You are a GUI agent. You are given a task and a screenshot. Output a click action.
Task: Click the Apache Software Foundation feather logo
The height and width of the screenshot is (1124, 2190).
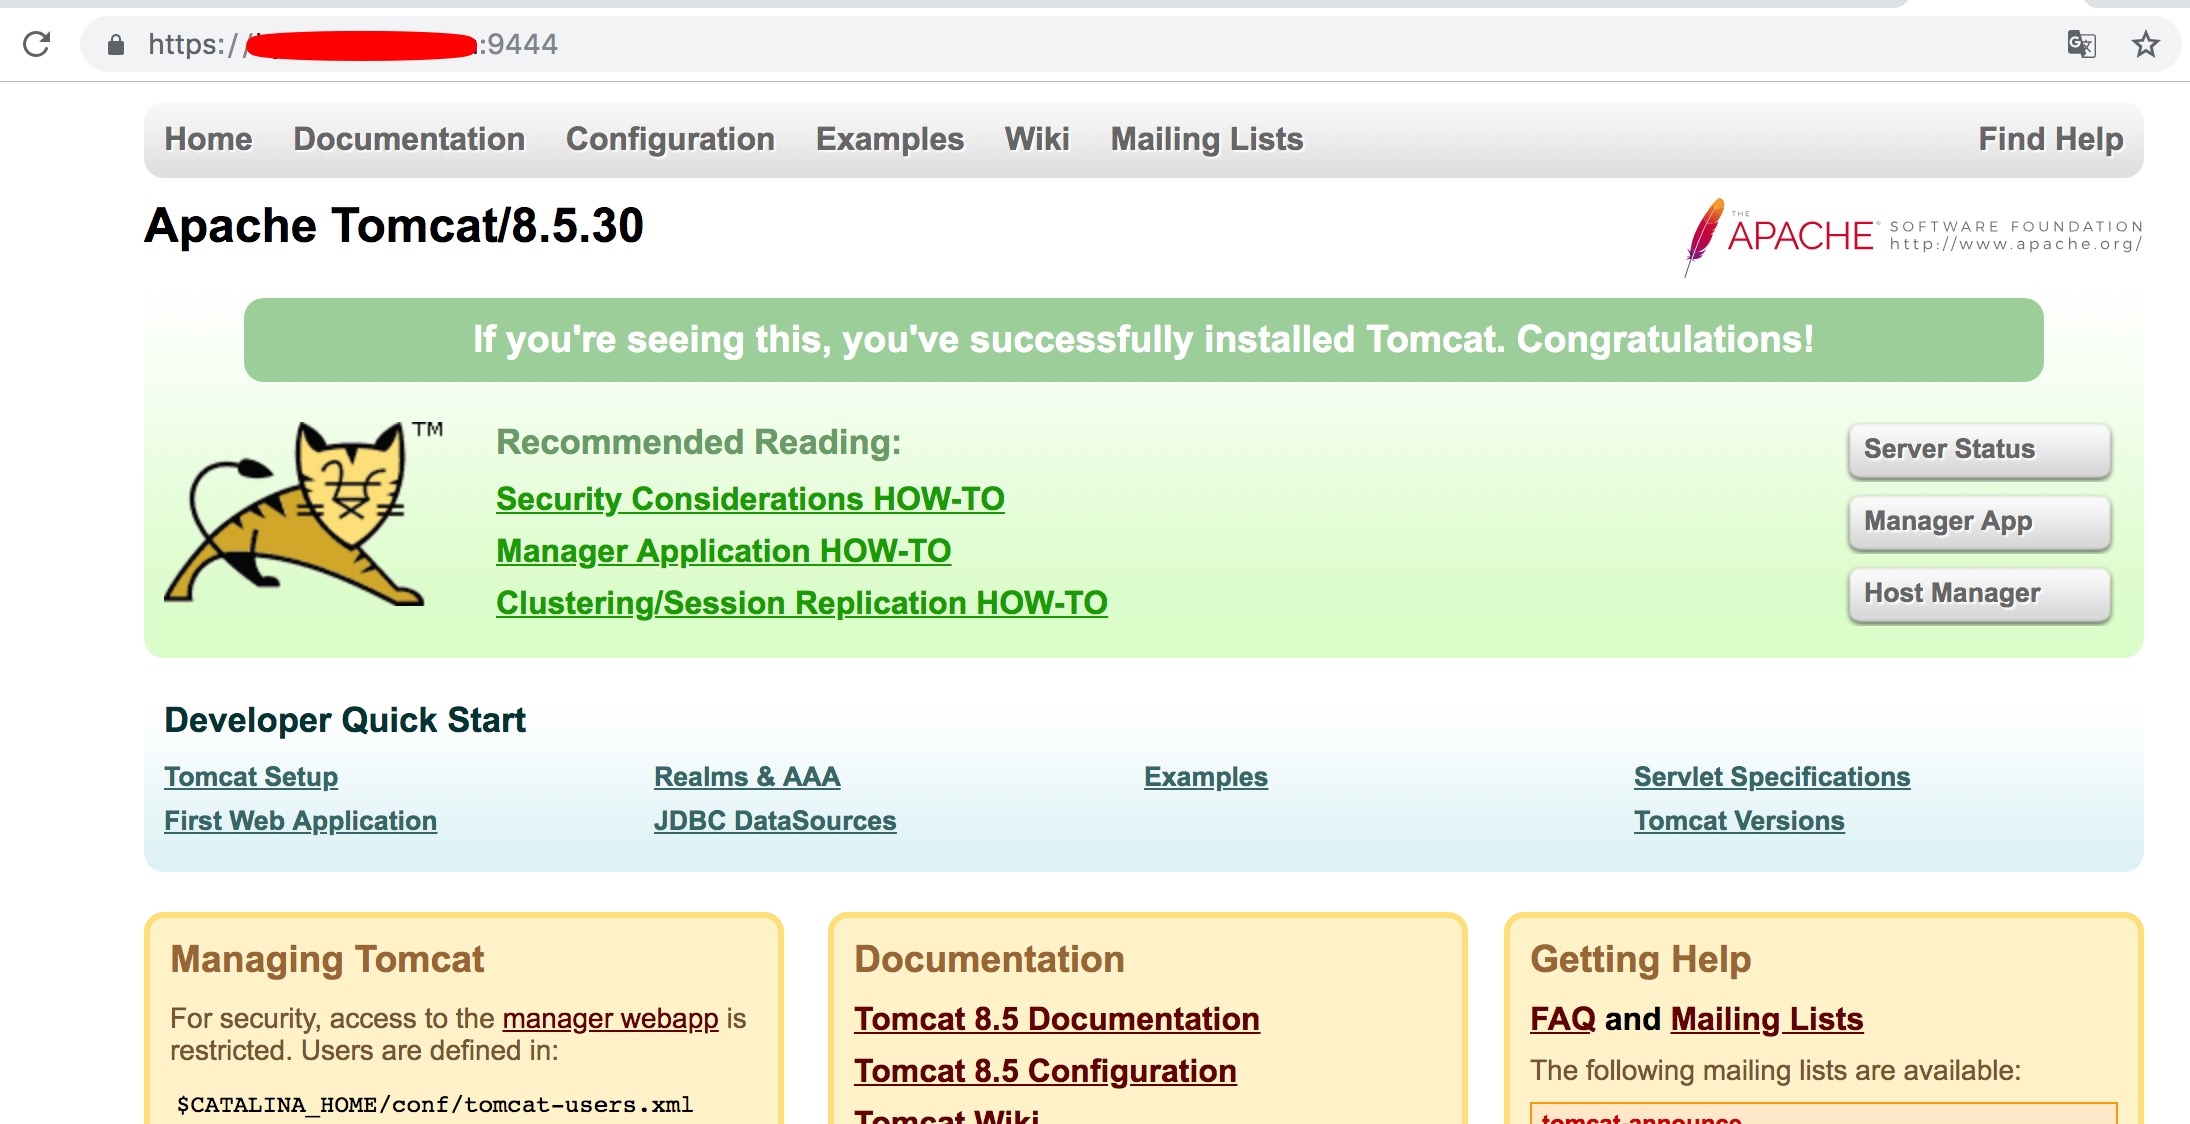pos(1913,236)
